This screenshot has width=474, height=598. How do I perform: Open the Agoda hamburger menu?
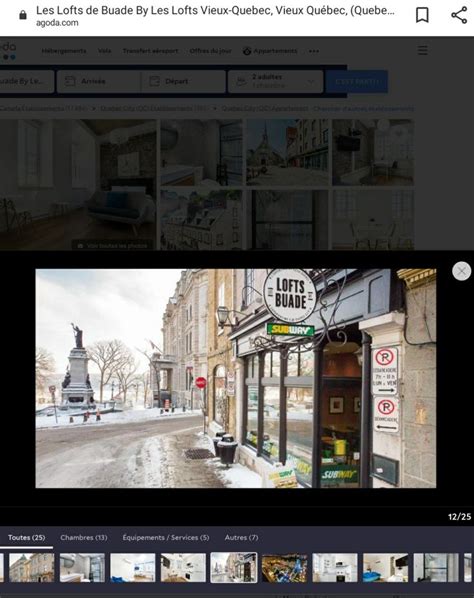click(423, 50)
